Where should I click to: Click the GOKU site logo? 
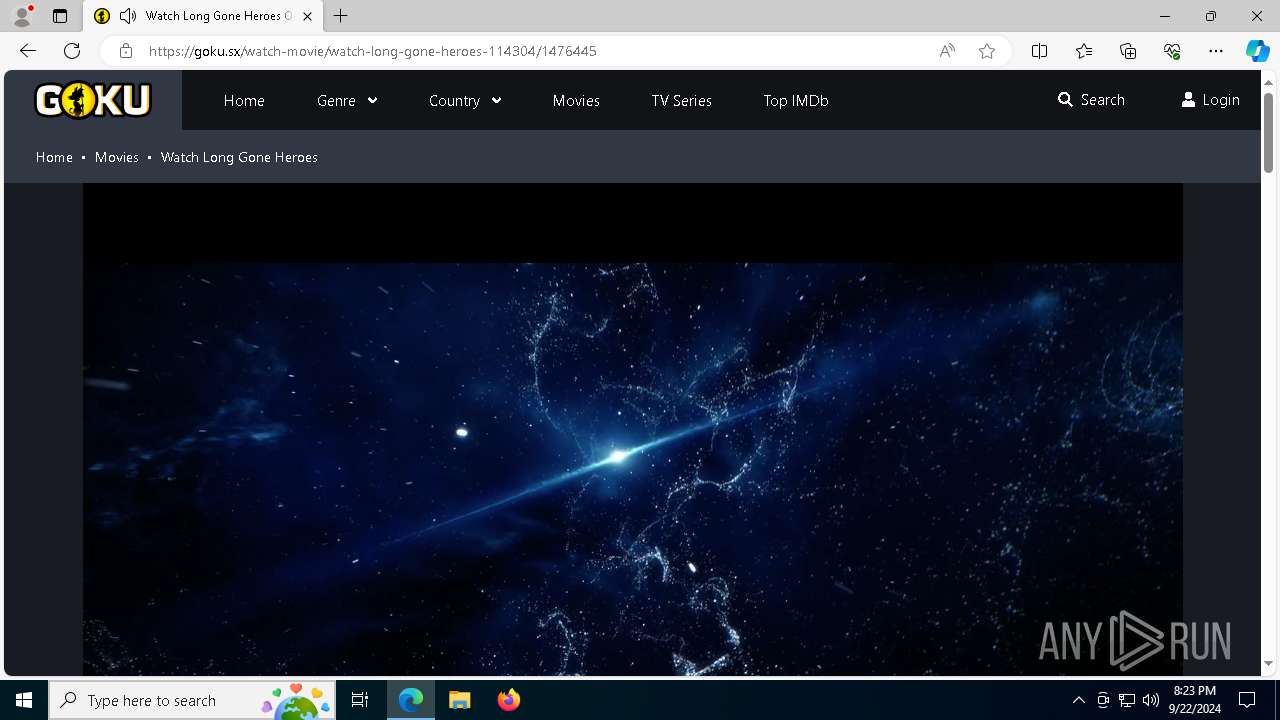[x=93, y=100]
